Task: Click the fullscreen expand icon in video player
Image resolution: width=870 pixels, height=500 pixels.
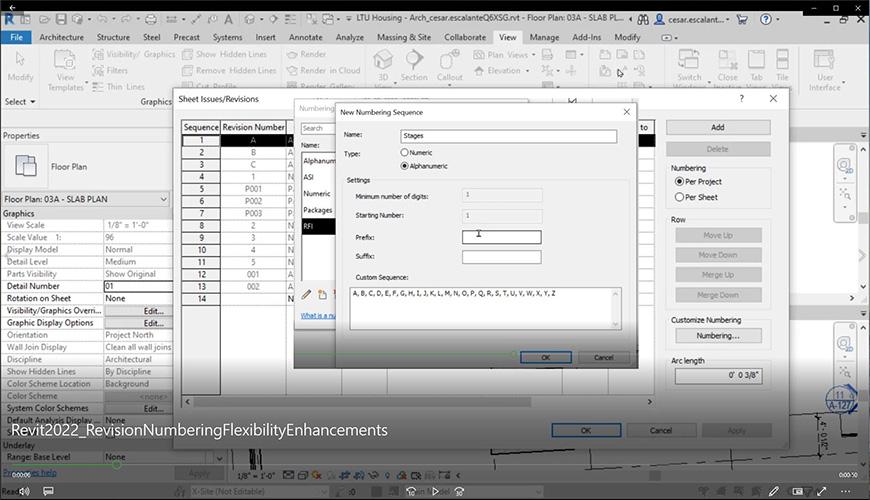Action: click(822, 491)
